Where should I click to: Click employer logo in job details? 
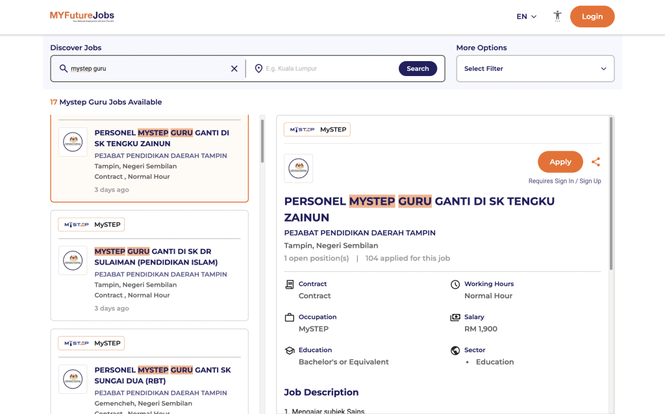pos(298,168)
